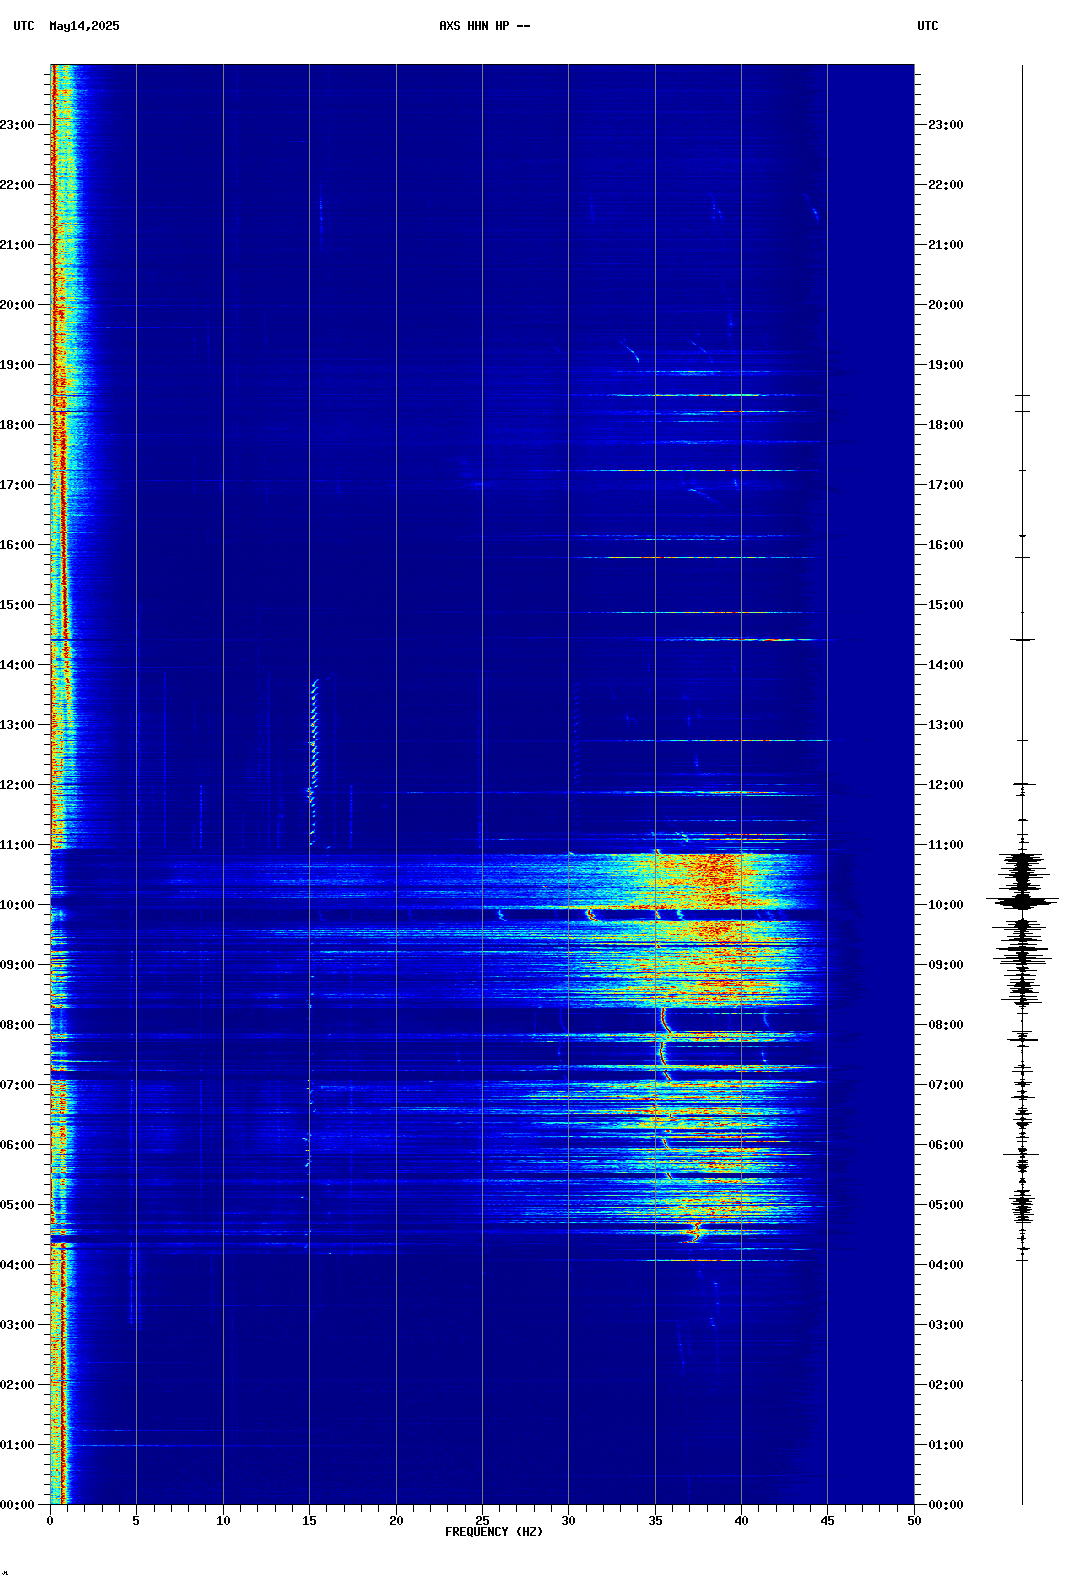Select the '02:00' label on the right time axis

coord(946,1385)
